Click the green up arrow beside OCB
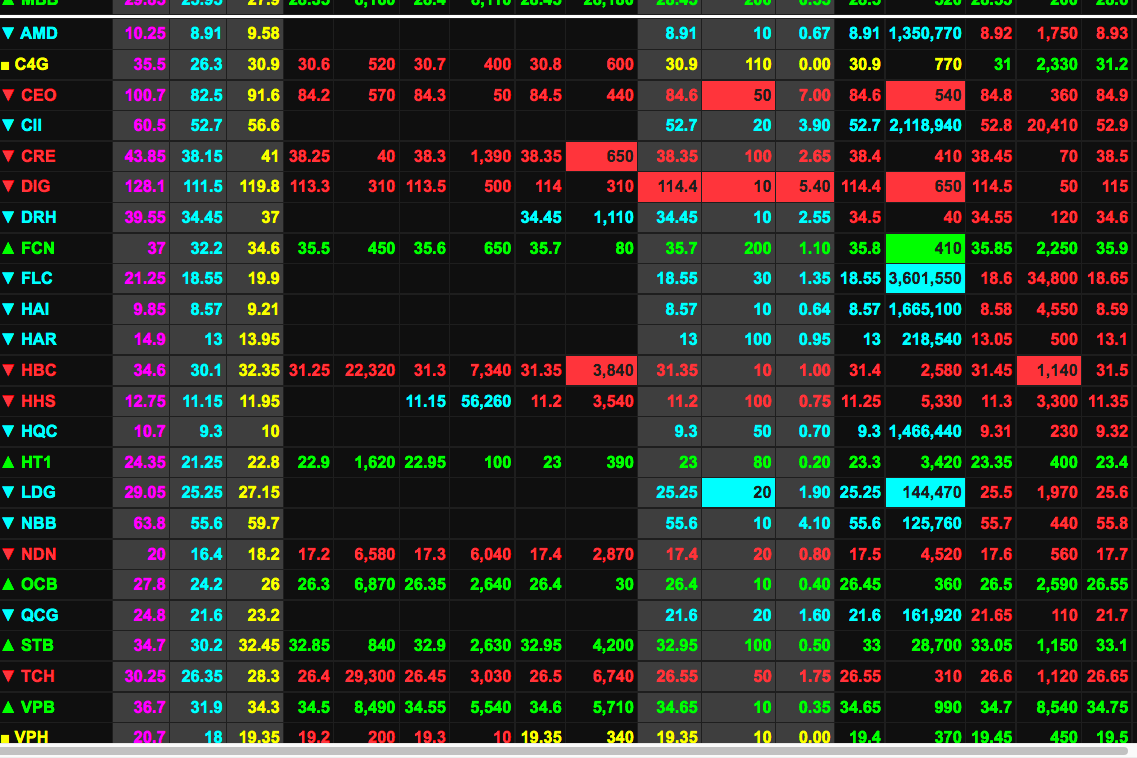1137x758 pixels. click(8, 584)
